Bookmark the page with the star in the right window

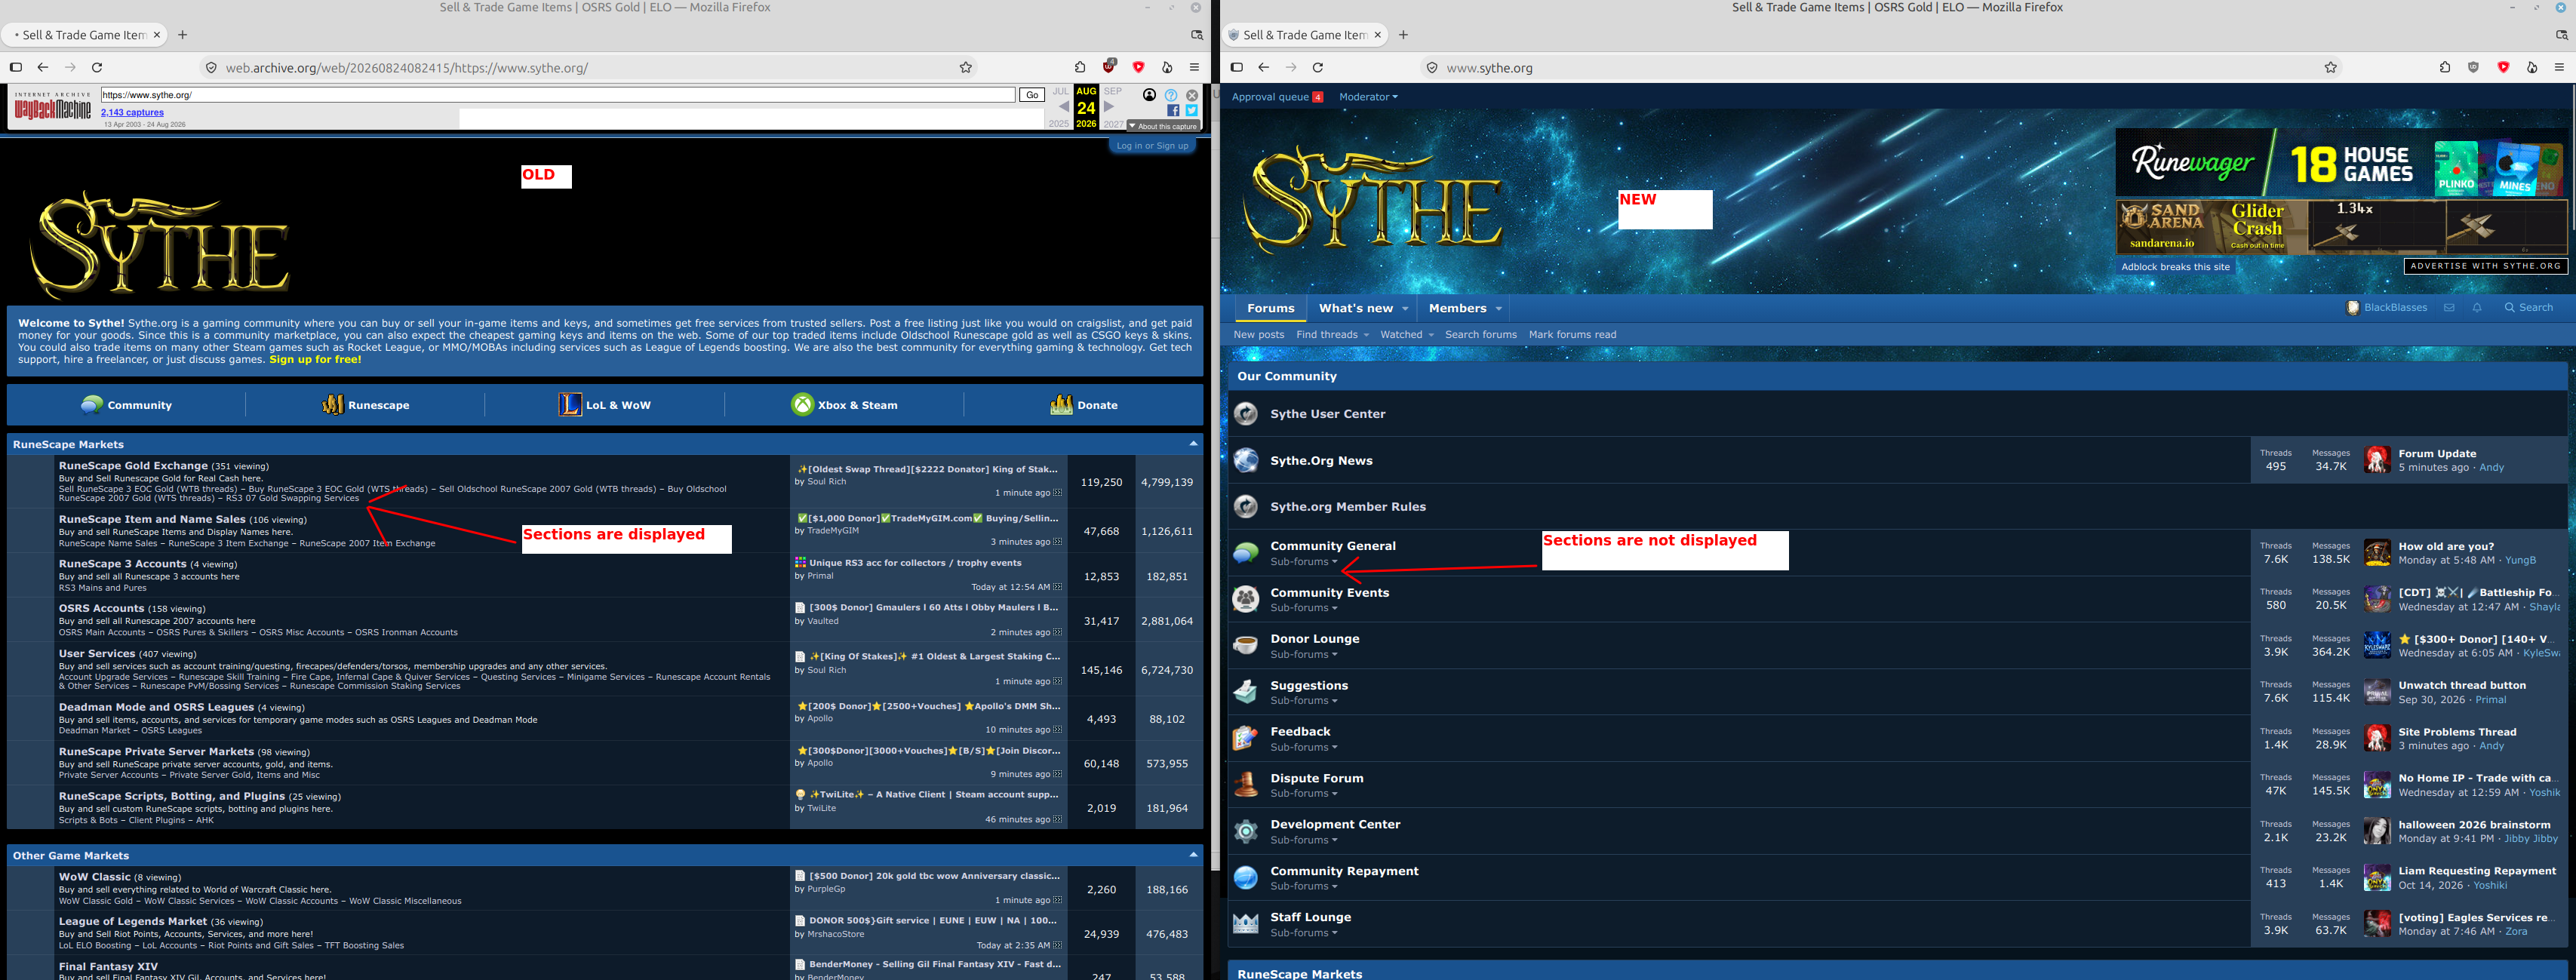(2331, 68)
